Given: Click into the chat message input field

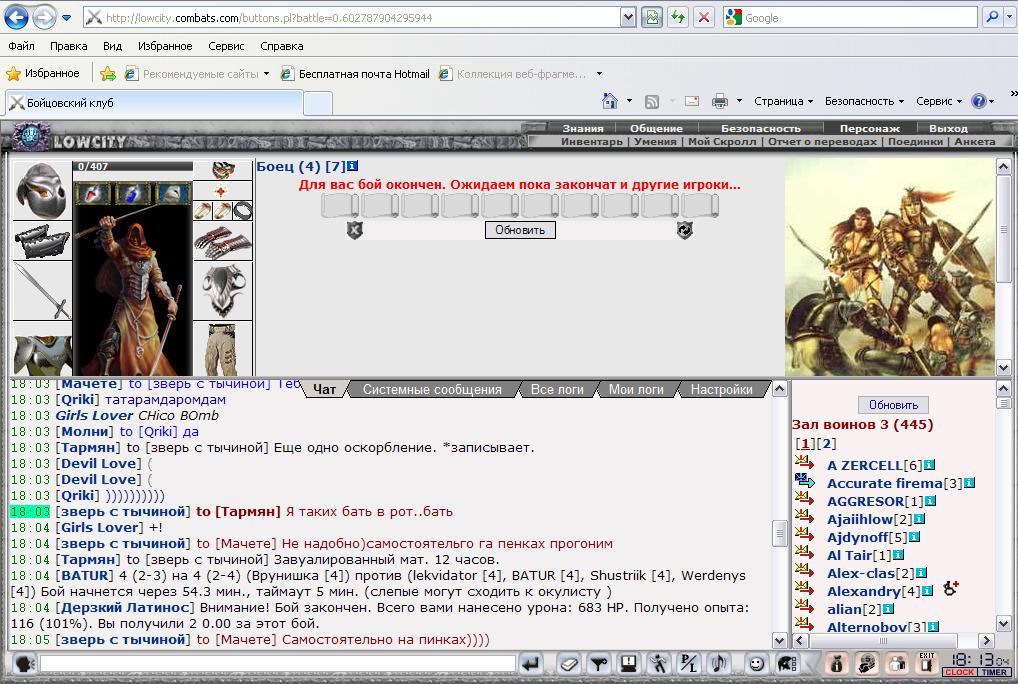Looking at the screenshot, I should tap(278, 663).
